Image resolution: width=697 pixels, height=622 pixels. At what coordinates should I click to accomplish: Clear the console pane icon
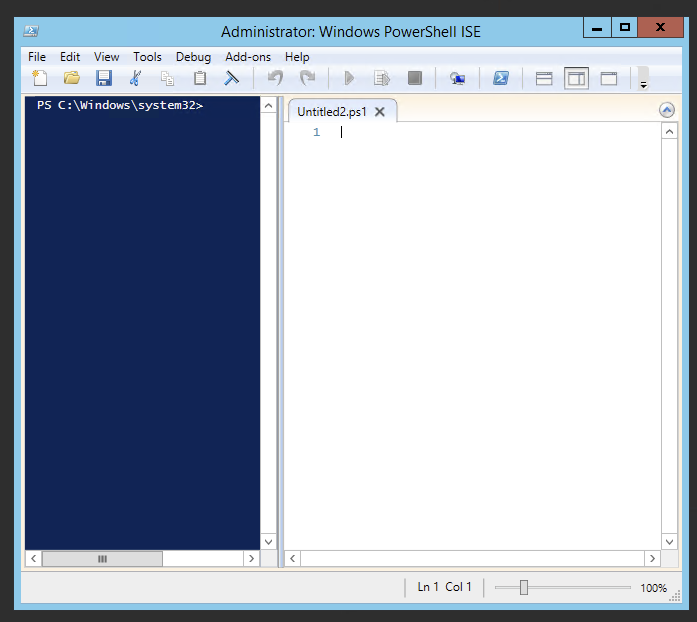click(231, 78)
